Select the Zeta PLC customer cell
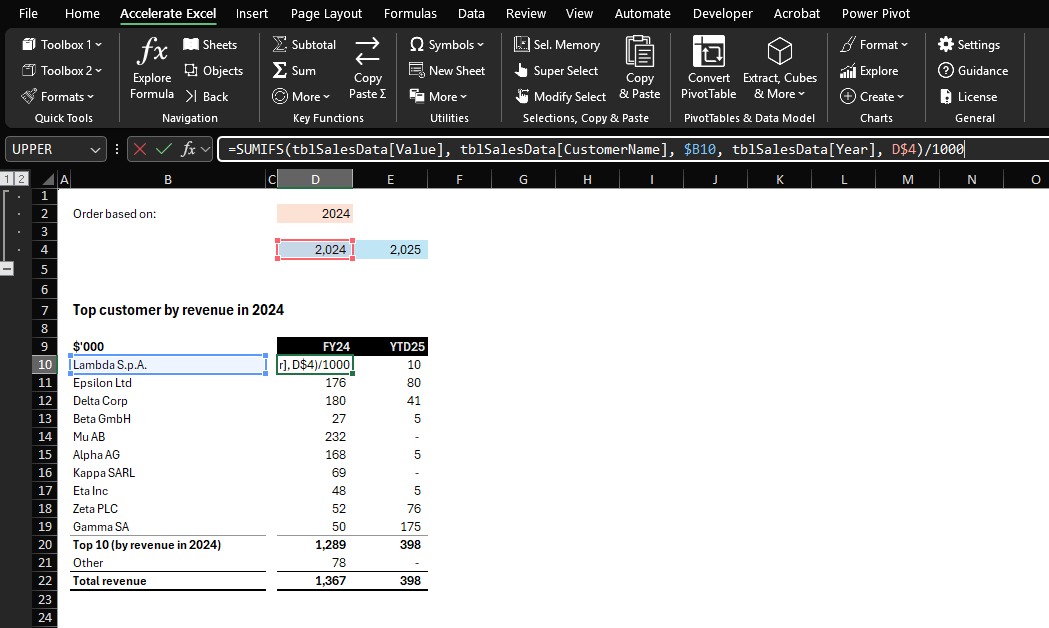 click(x=168, y=508)
